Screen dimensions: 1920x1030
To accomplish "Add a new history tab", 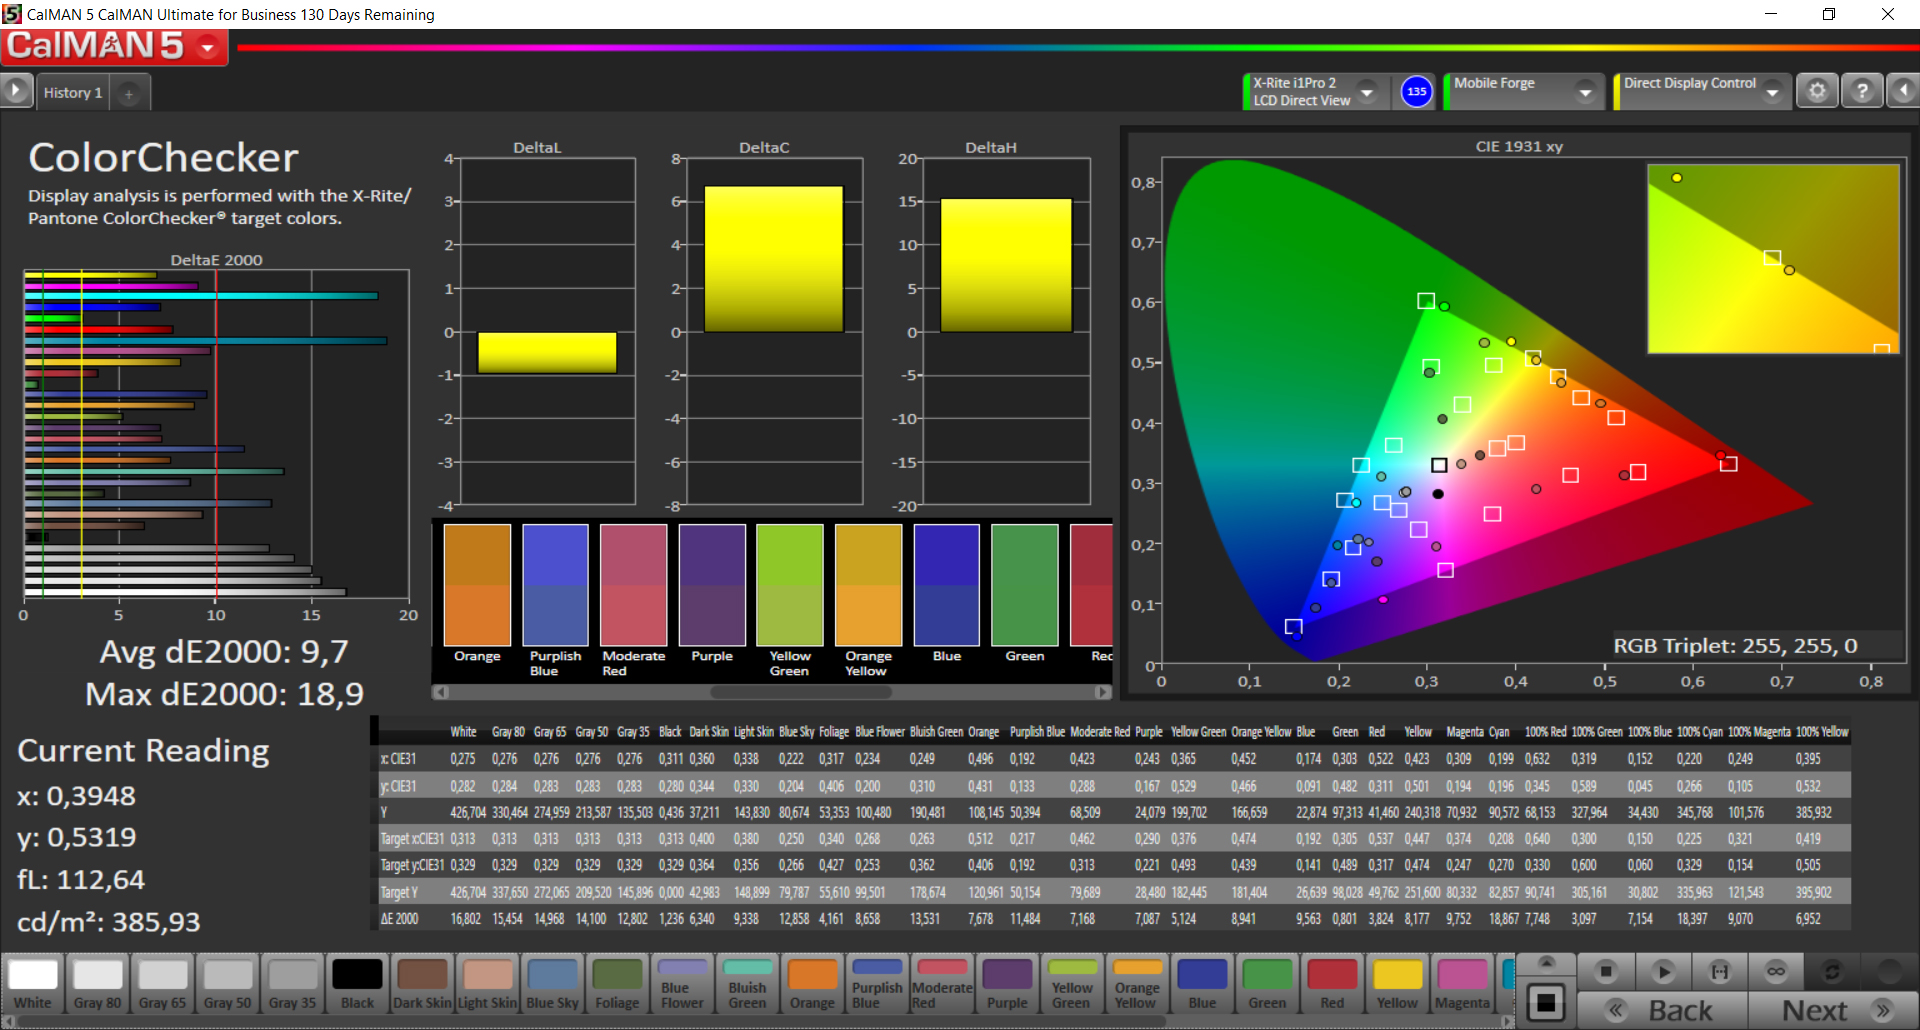I will 129,94.
